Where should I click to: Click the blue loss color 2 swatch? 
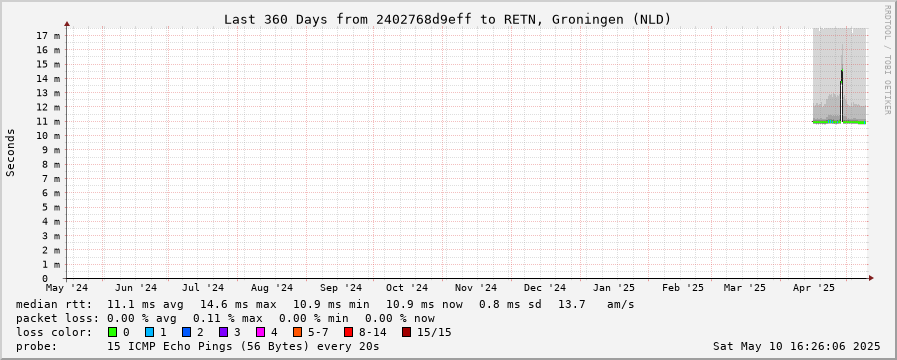click(x=186, y=332)
